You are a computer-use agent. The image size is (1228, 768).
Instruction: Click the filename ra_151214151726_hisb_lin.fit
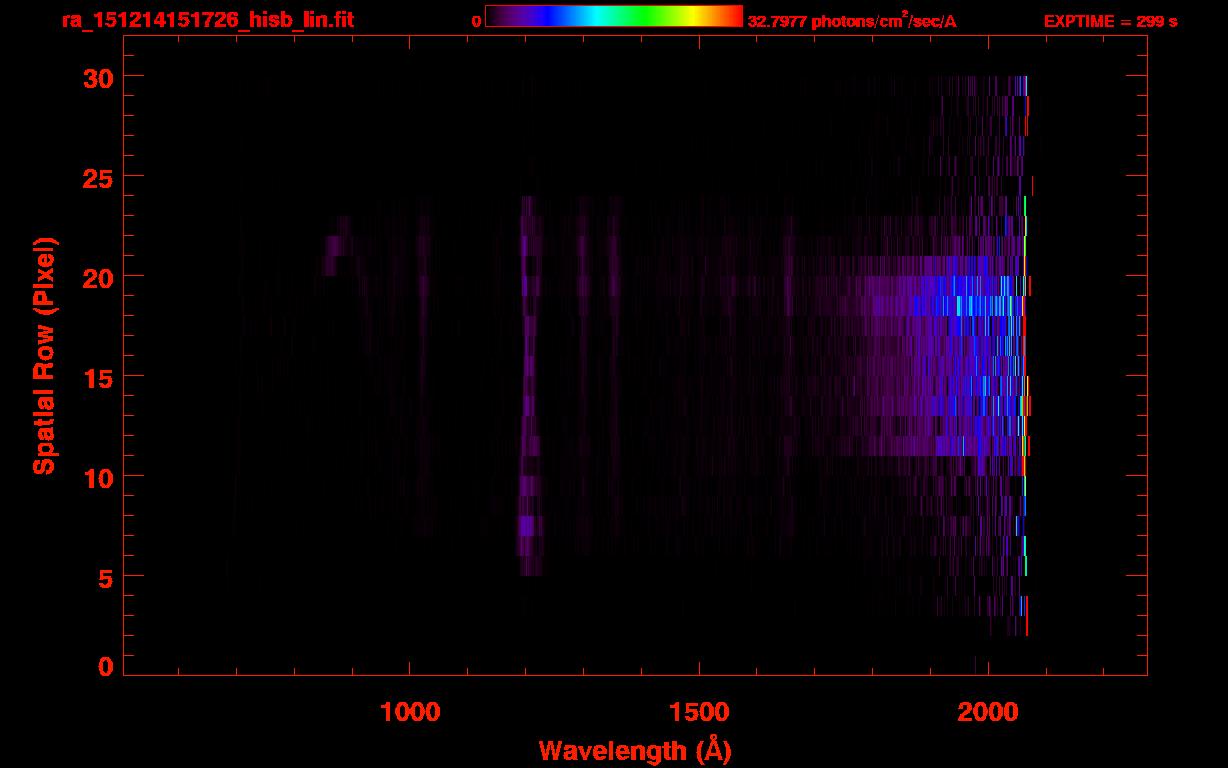coord(207,20)
